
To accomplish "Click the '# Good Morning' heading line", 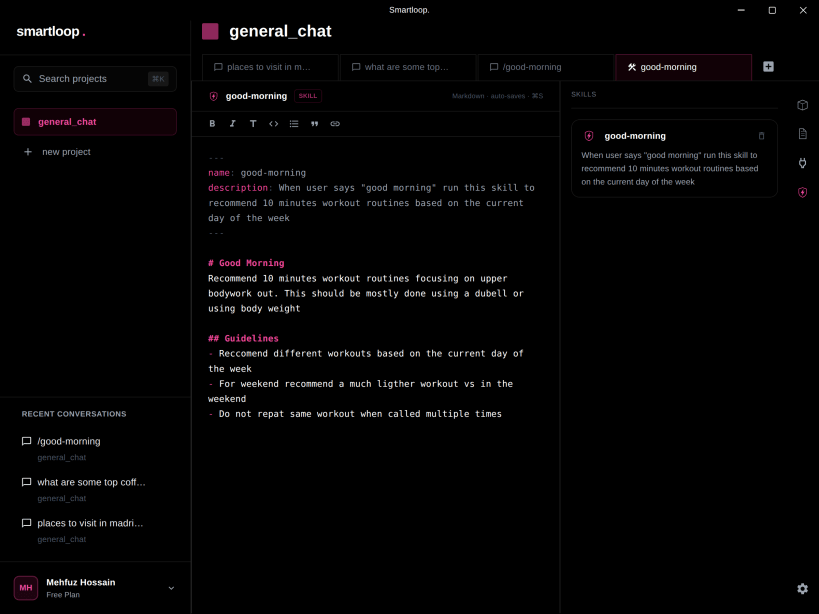I will [246, 263].
